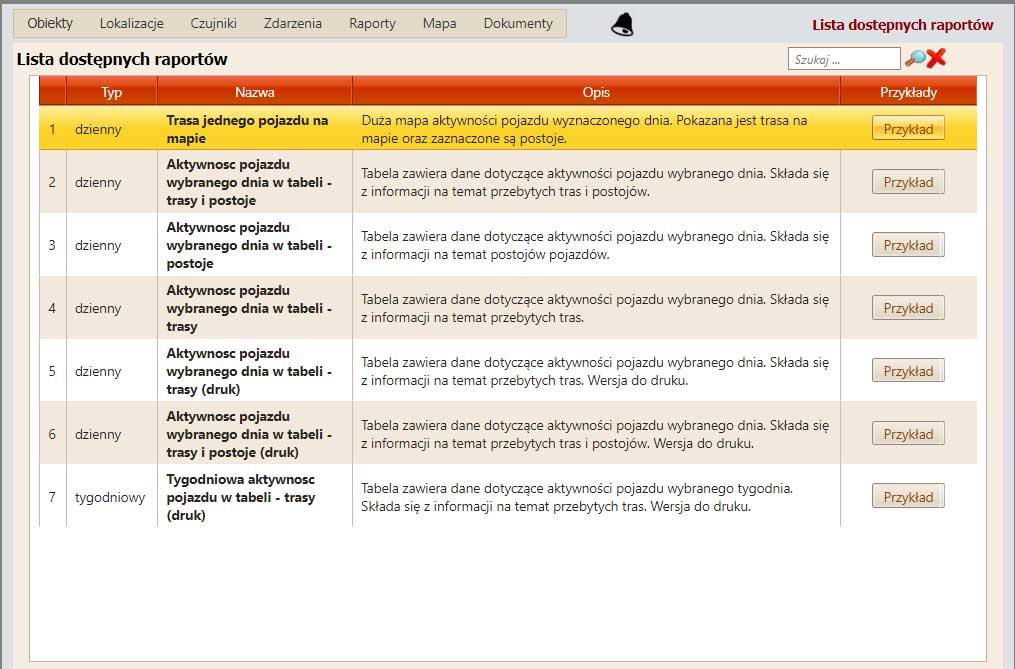Click the Przykład button in row 6
1015x669 pixels.
[x=908, y=433]
